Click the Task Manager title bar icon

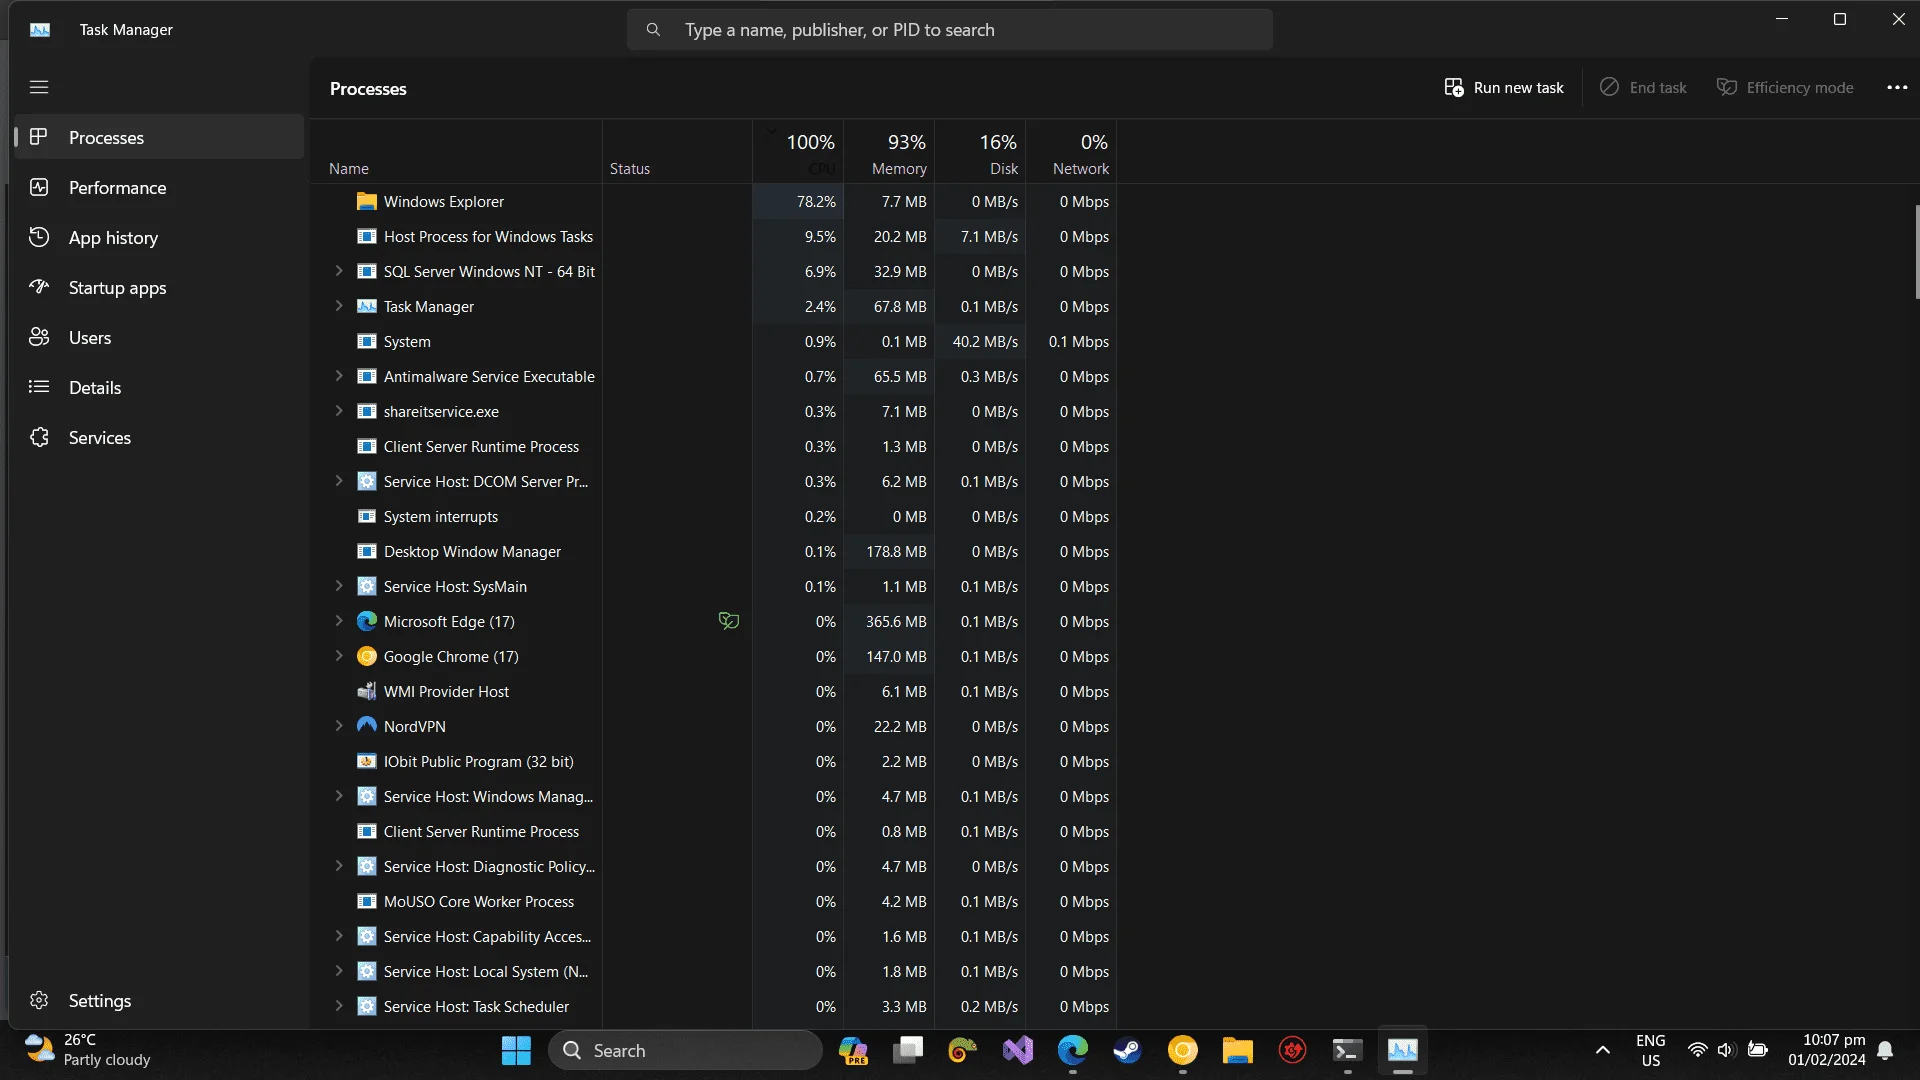point(40,30)
